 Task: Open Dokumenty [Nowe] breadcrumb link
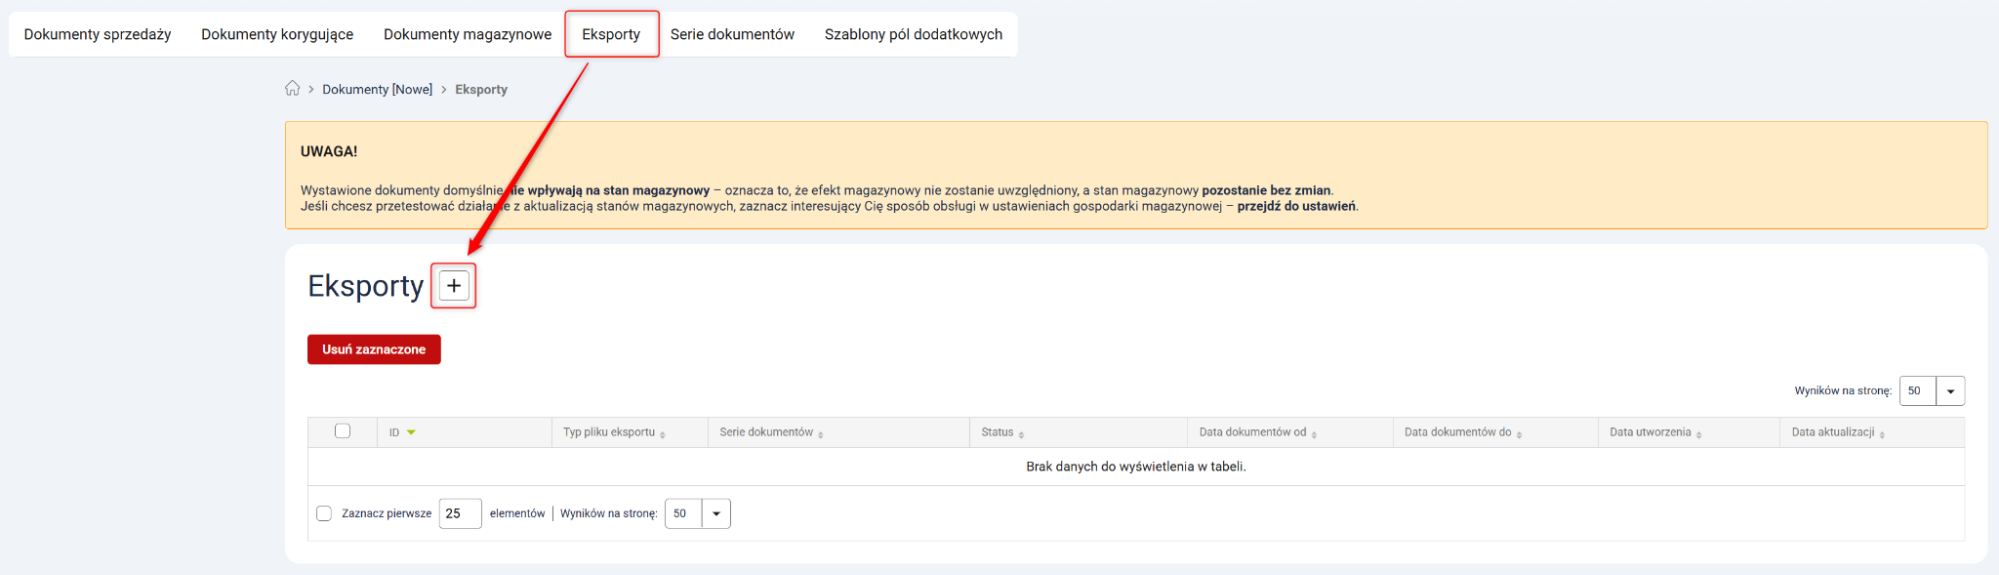tap(377, 89)
